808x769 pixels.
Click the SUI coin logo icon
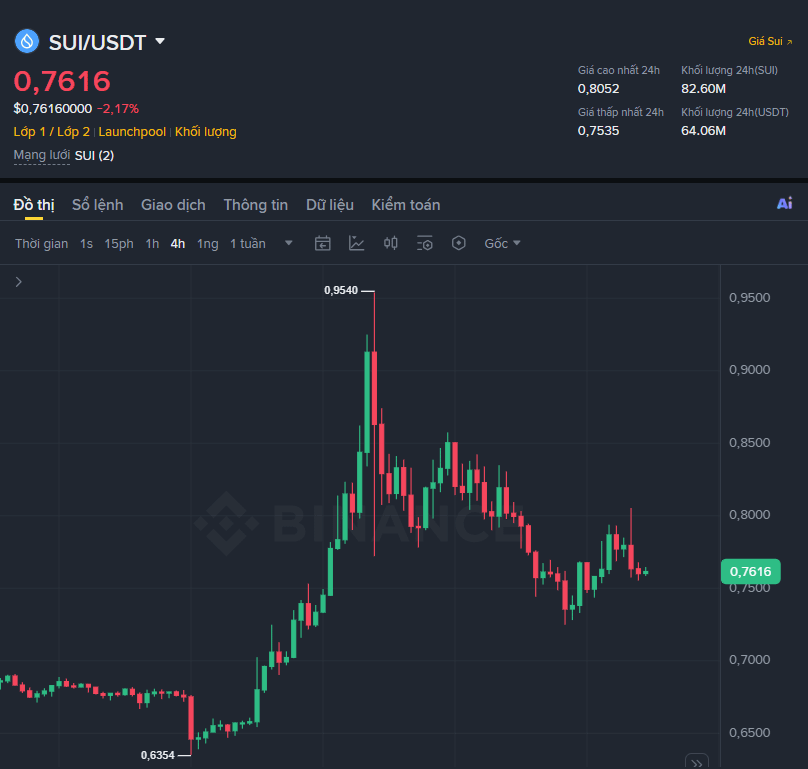point(27,41)
